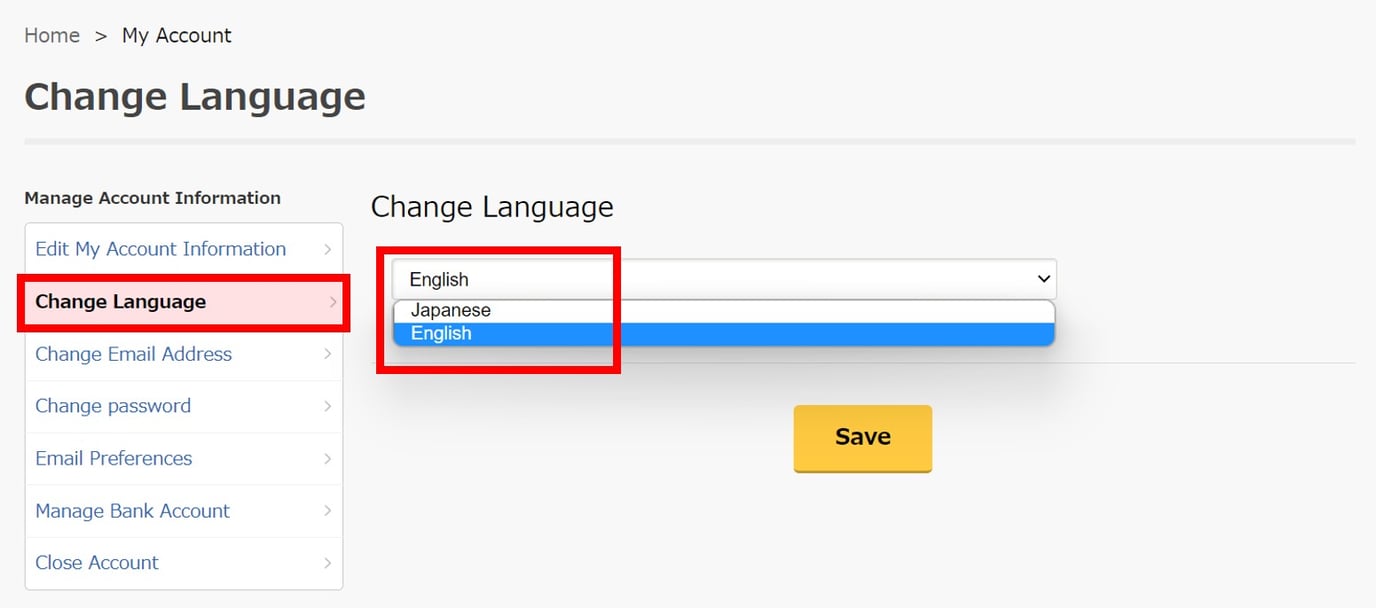Click the yellow Save button
Viewport: 1376px width, 608px height.
click(x=862, y=437)
